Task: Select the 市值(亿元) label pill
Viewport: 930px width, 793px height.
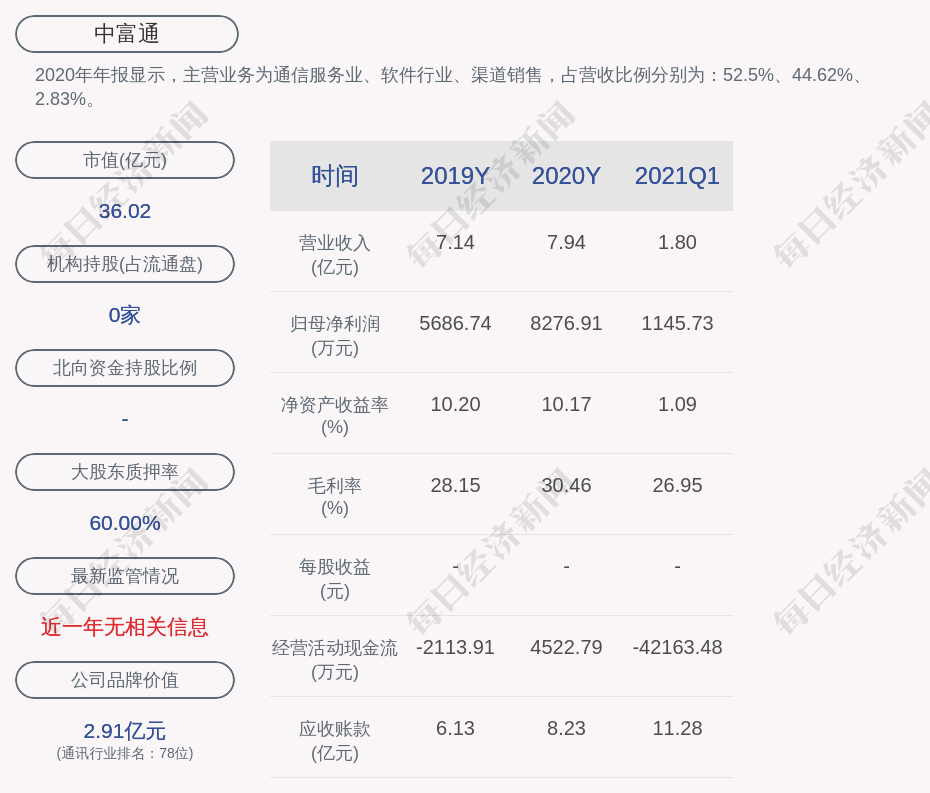Action: (125, 160)
